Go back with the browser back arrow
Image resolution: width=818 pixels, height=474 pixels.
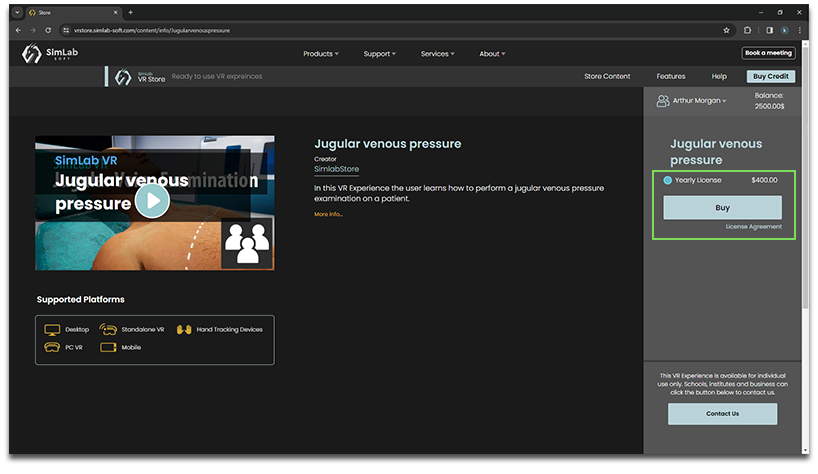(18, 30)
